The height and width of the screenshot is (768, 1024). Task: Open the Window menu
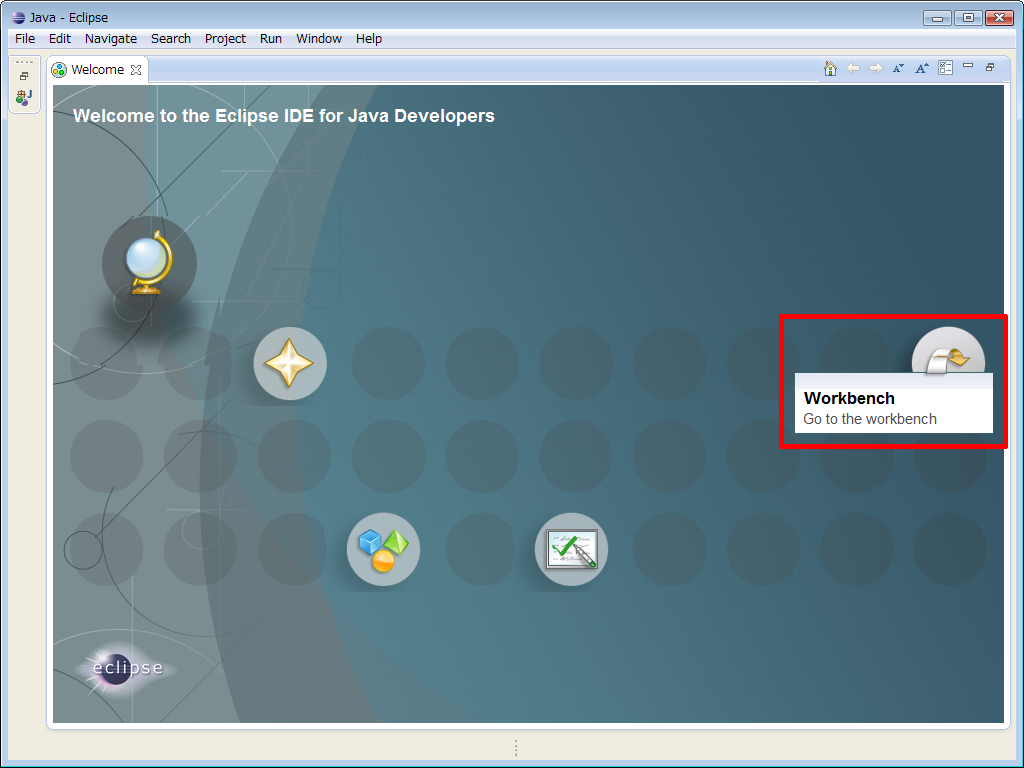click(319, 39)
